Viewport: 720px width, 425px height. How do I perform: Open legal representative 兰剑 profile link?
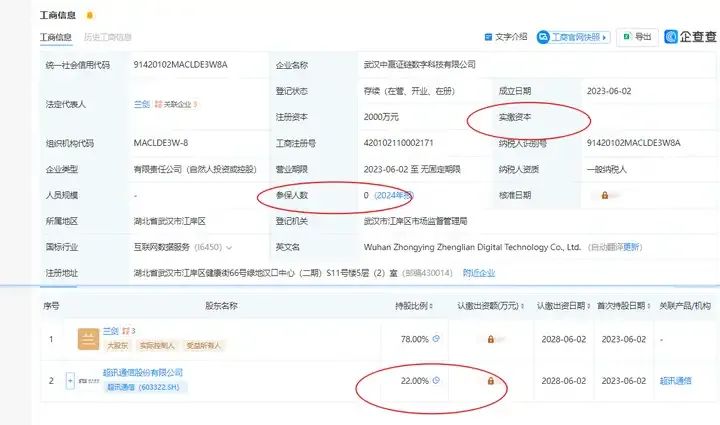point(142,104)
